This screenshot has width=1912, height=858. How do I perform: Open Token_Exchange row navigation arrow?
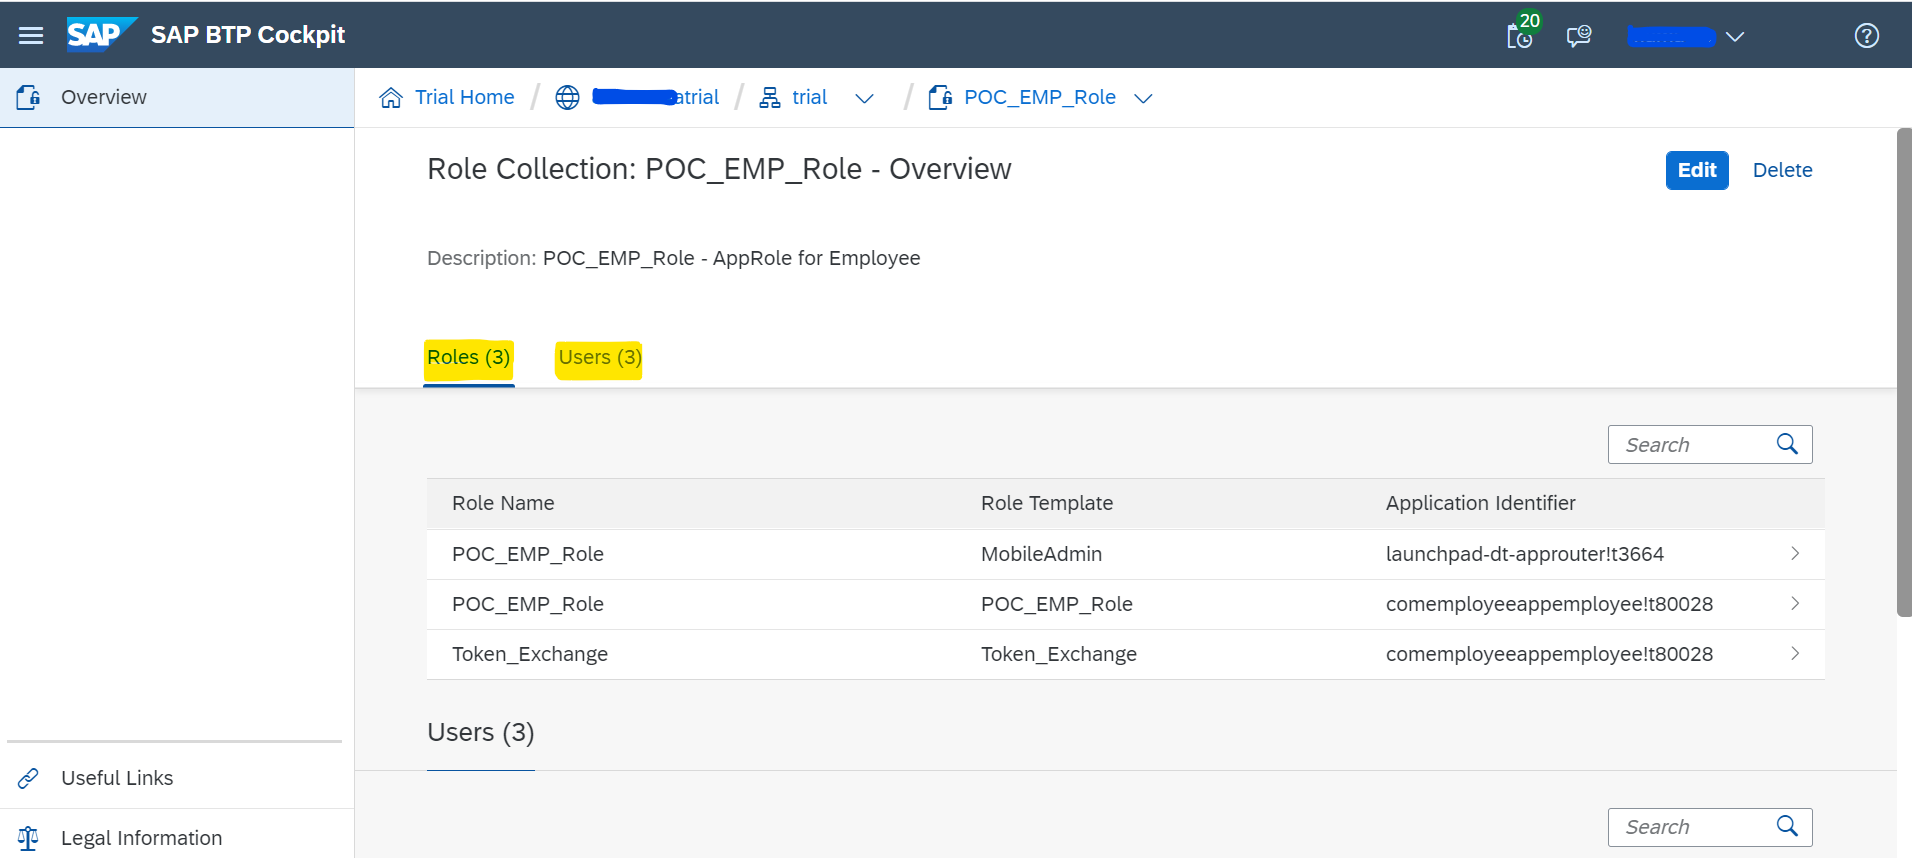point(1795,653)
